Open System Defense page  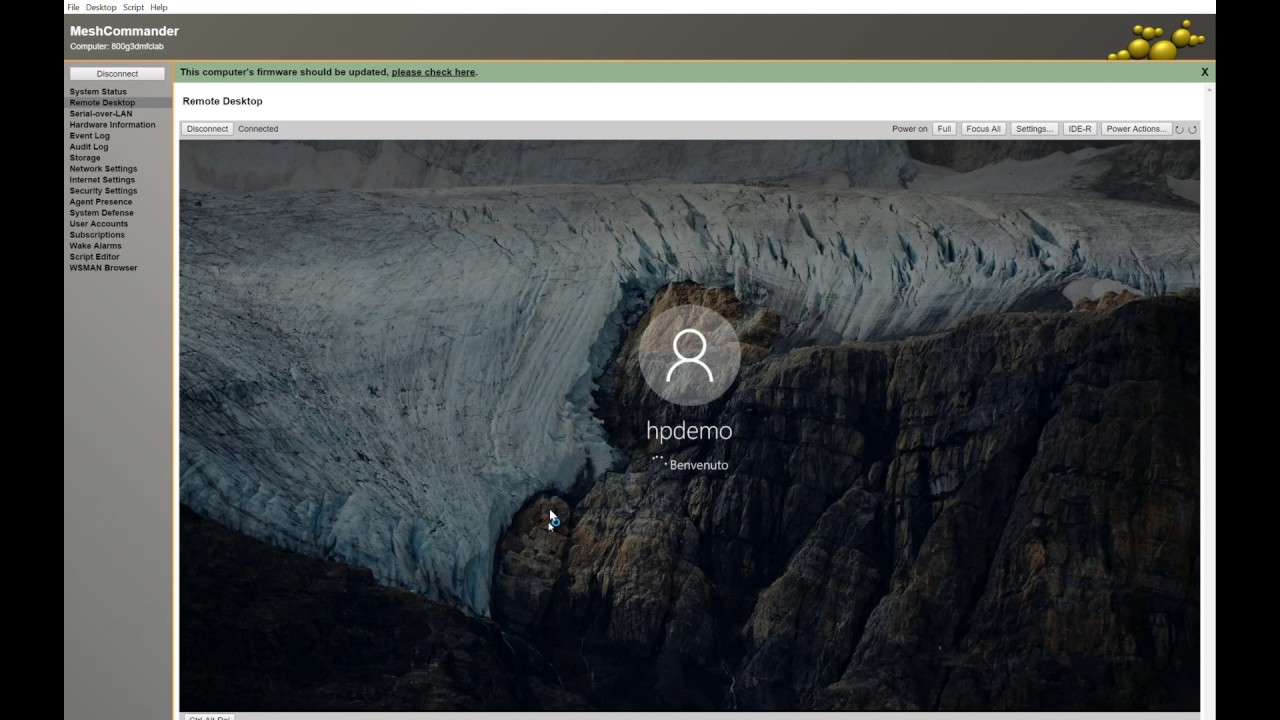(x=101, y=213)
